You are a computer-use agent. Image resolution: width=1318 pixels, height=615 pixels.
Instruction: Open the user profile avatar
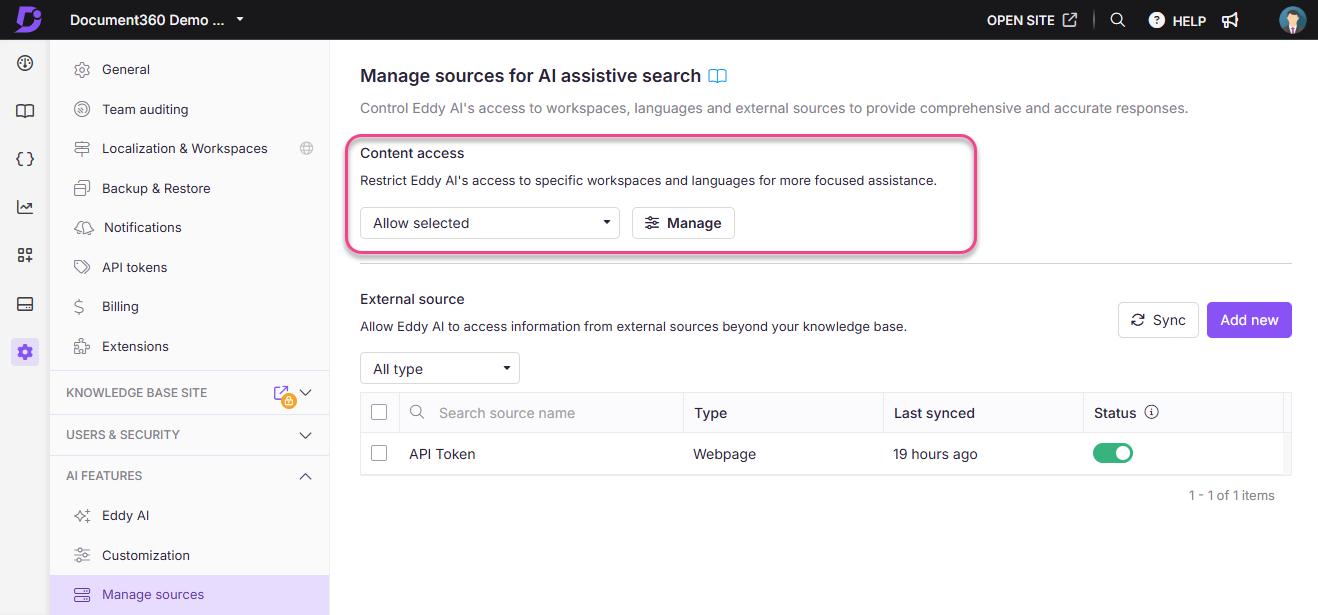pos(1293,20)
